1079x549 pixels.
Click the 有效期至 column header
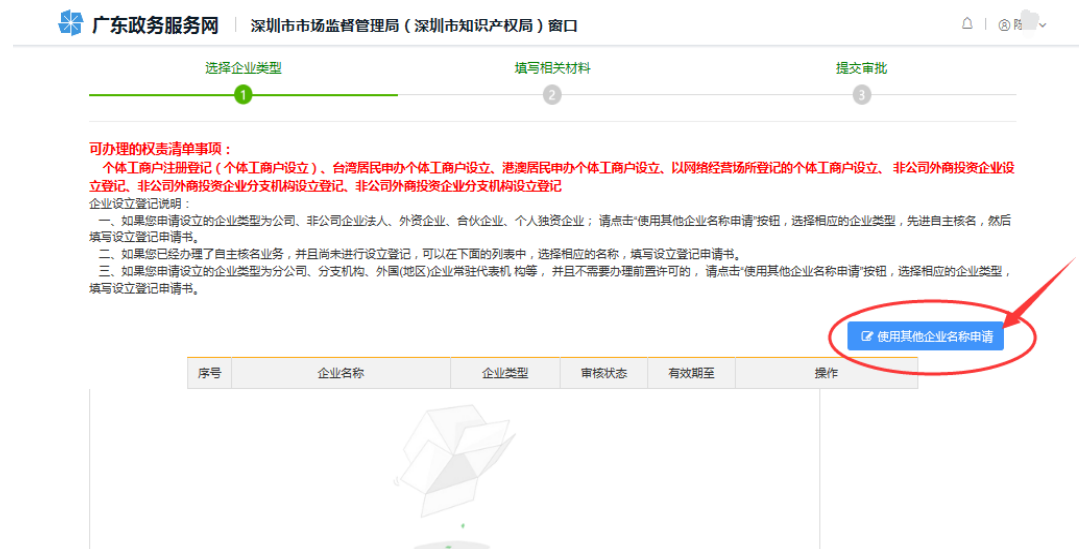(x=691, y=373)
